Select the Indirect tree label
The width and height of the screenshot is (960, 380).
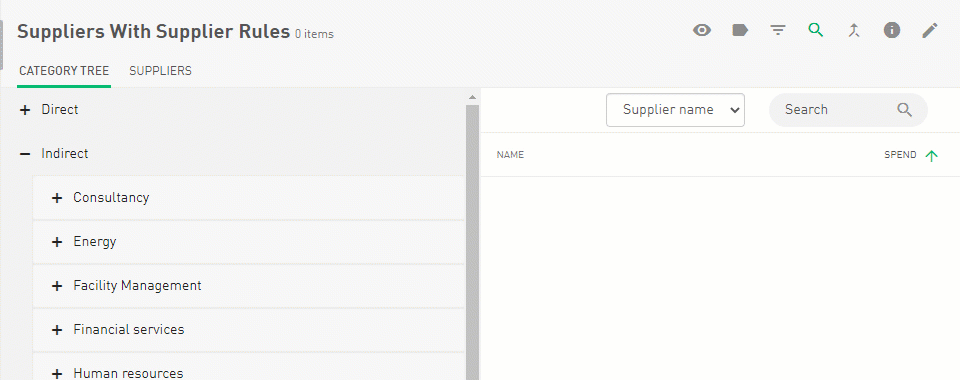[x=65, y=154]
